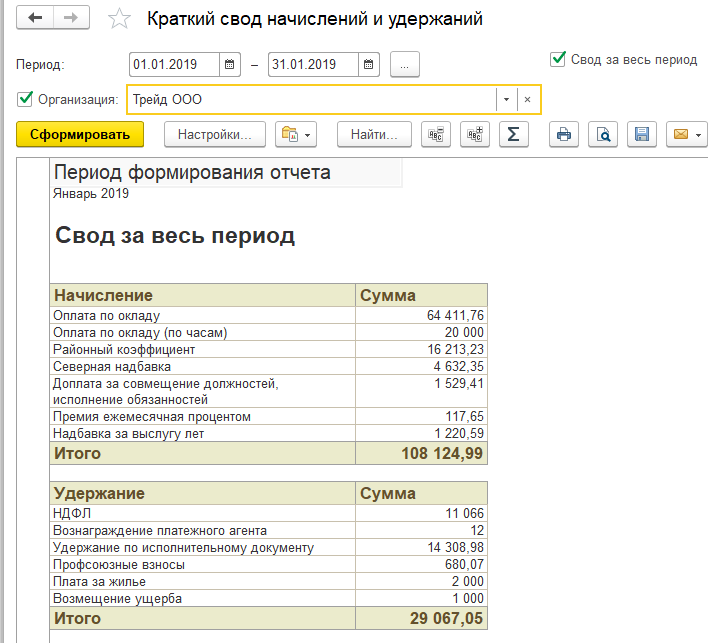Print the report using the printer icon

pyautogui.click(x=564, y=134)
